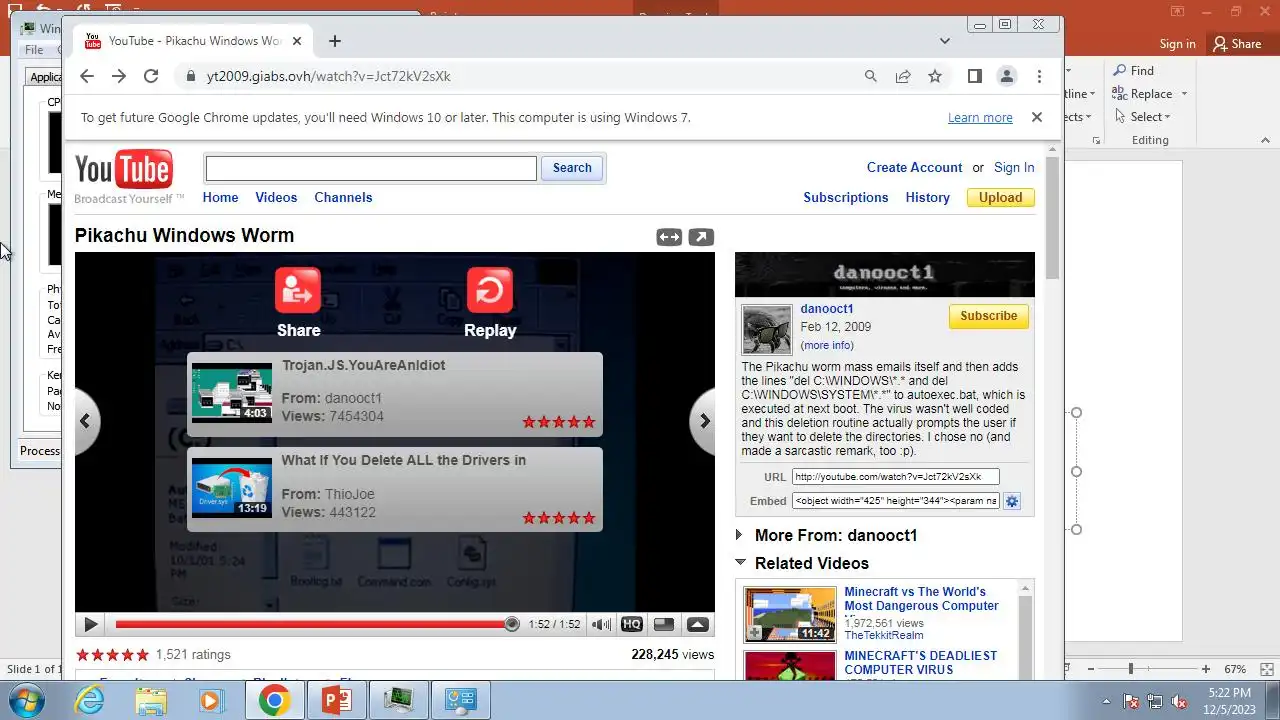Subscribe to danooct1 channel
The width and height of the screenshot is (1280, 720).
[989, 316]
